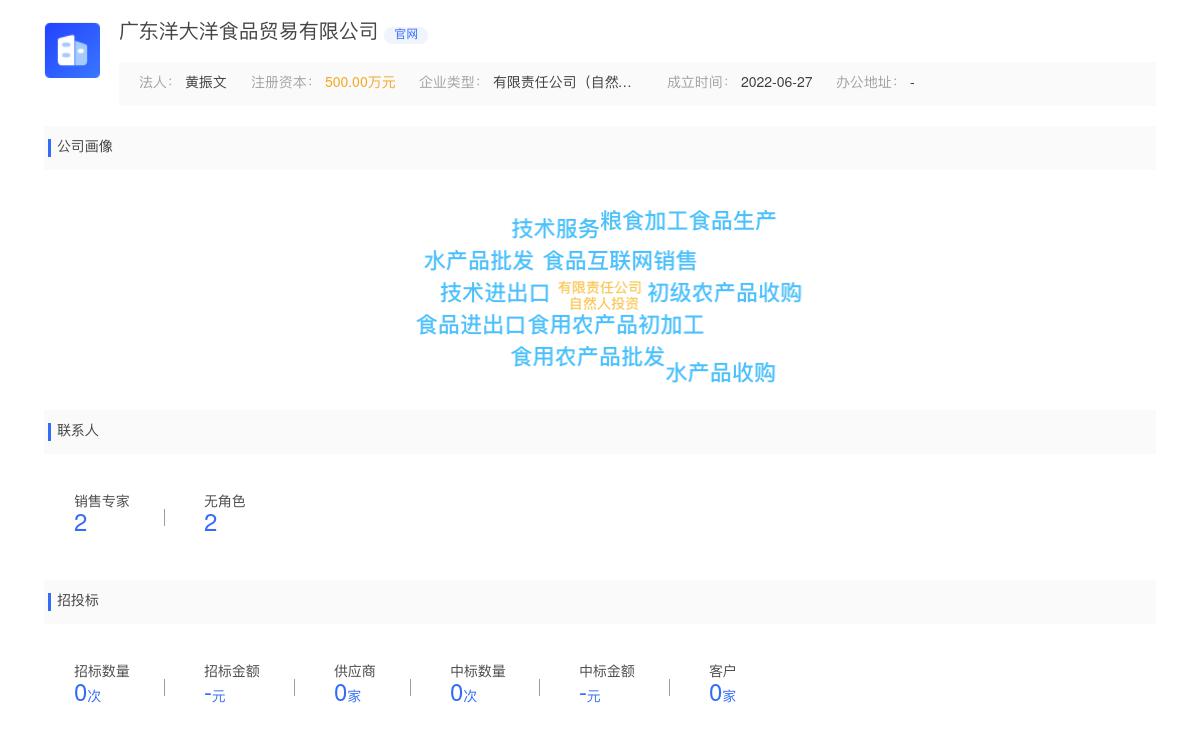Select the 食品互联网销售 tag
1200x752 pixels.
[621, 261]
